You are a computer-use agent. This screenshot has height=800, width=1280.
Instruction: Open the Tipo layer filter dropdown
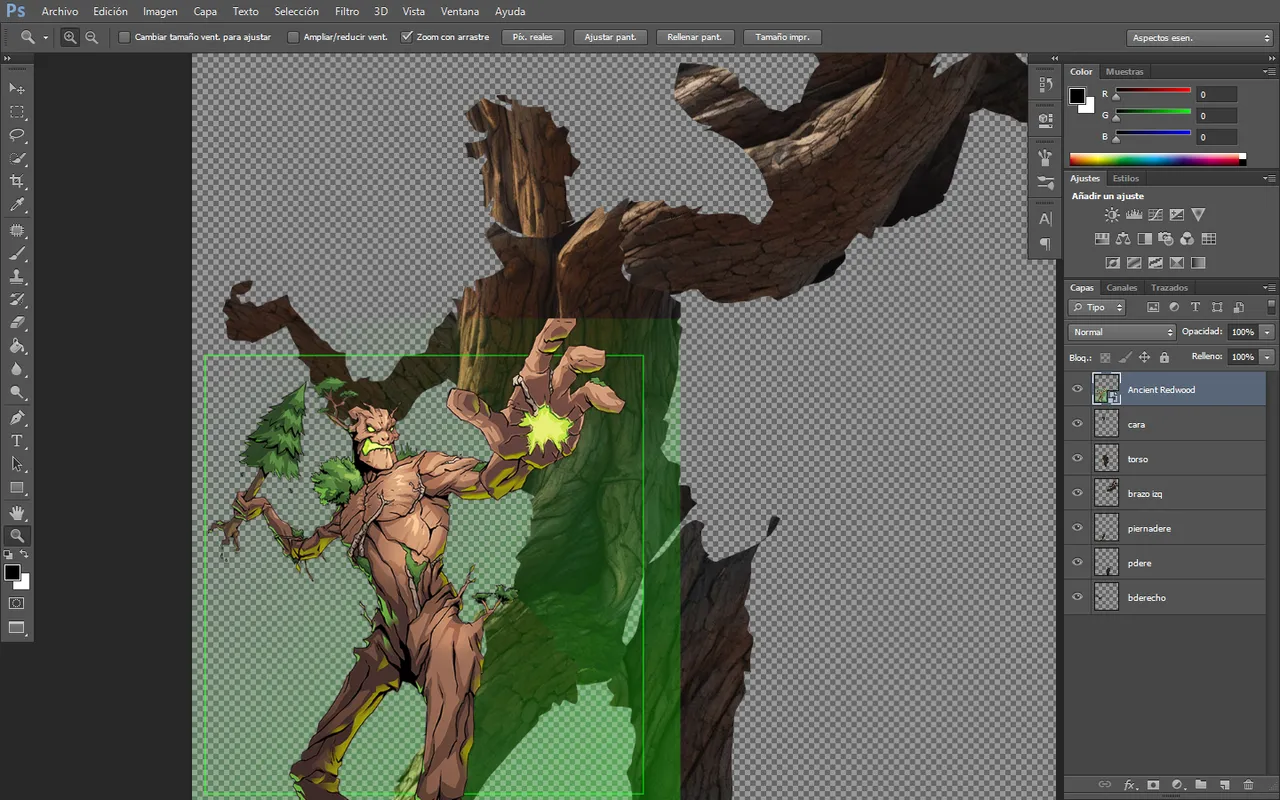tap(1097, 308)
